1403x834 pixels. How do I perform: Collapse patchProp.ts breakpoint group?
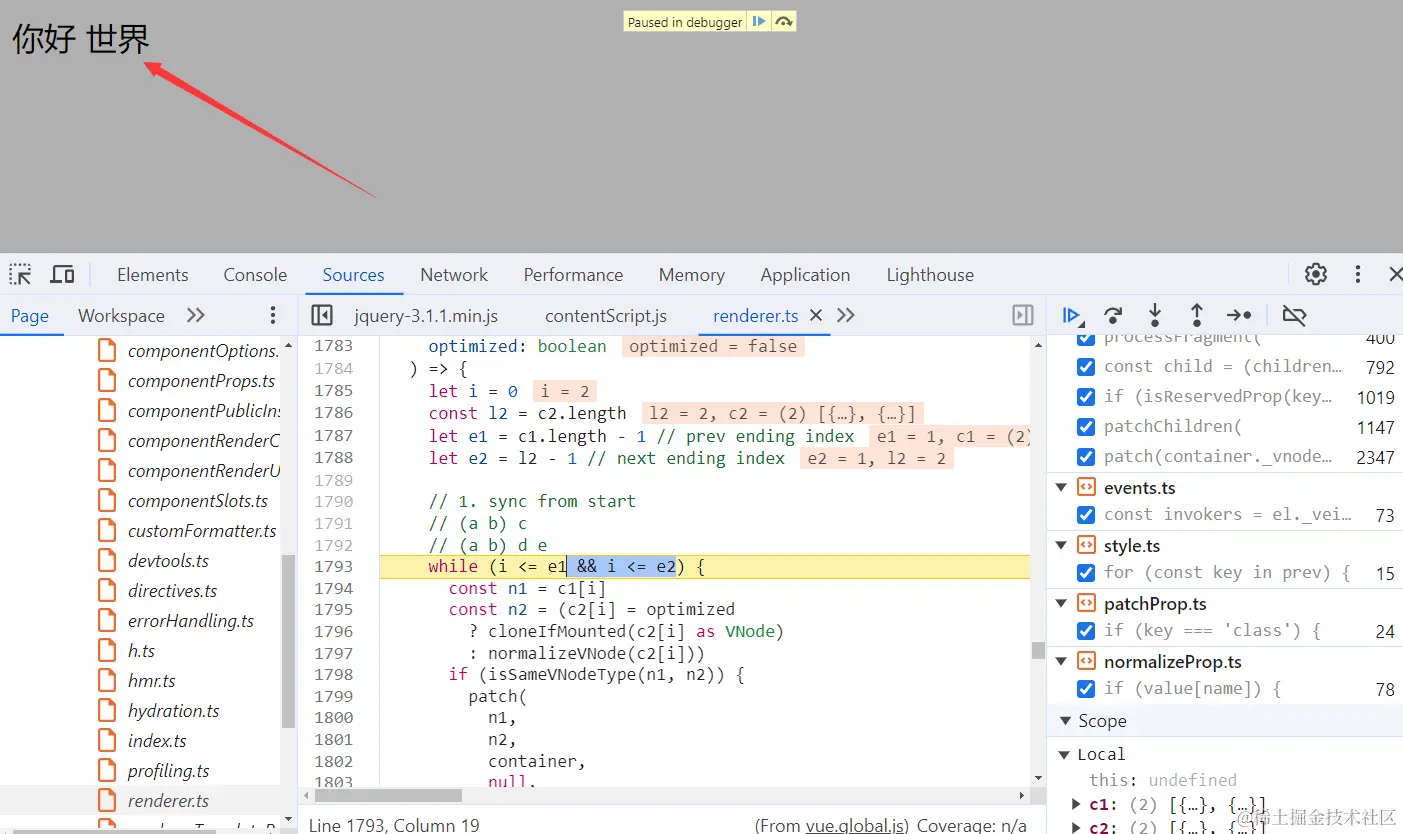[1061, 604]
